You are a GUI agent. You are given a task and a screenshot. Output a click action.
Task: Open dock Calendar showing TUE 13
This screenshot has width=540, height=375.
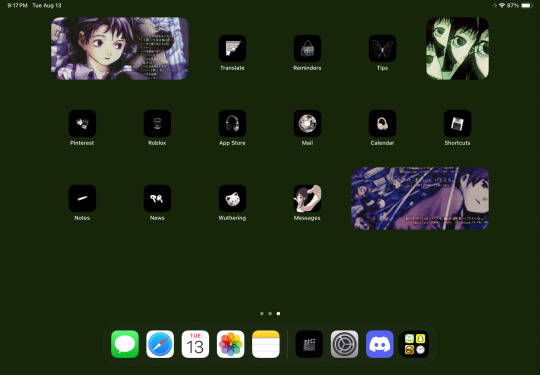[x=195, y=344]
